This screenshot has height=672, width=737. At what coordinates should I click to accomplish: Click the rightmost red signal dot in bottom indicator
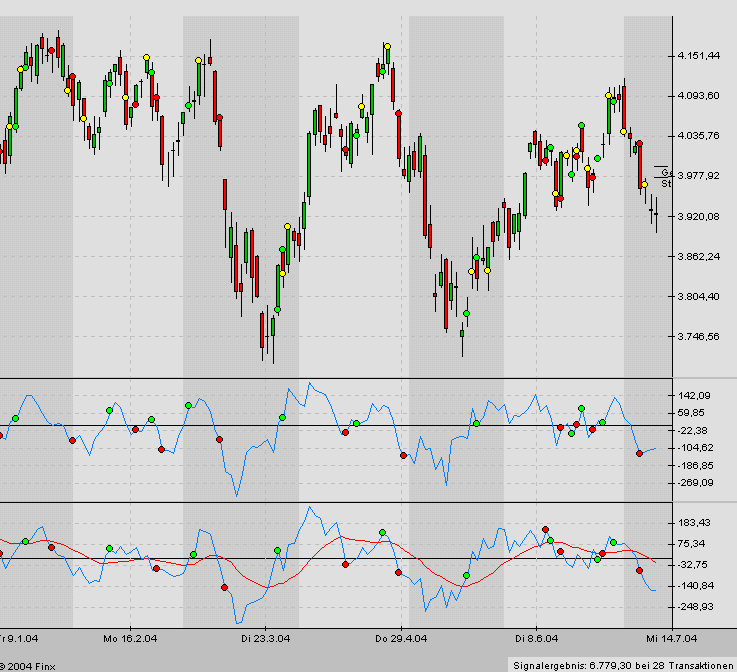tap(639, 570)
